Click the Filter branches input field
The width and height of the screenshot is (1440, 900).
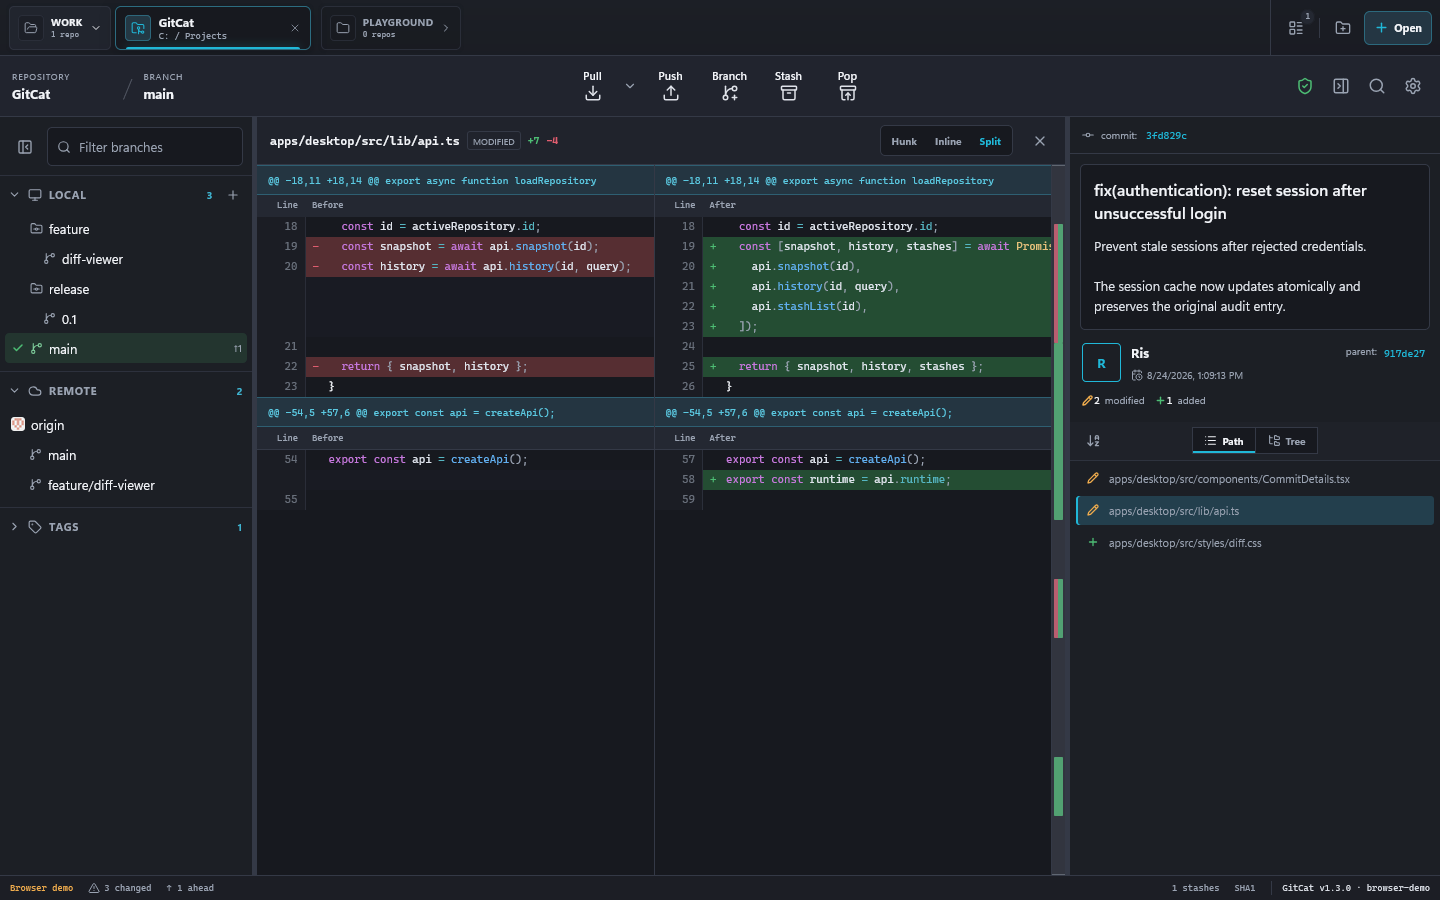(x=145, y=147)
